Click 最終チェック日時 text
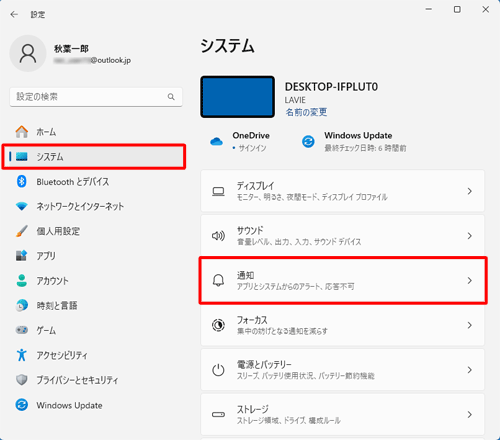Viewport: 500px width, 440px height. [365, 148]
